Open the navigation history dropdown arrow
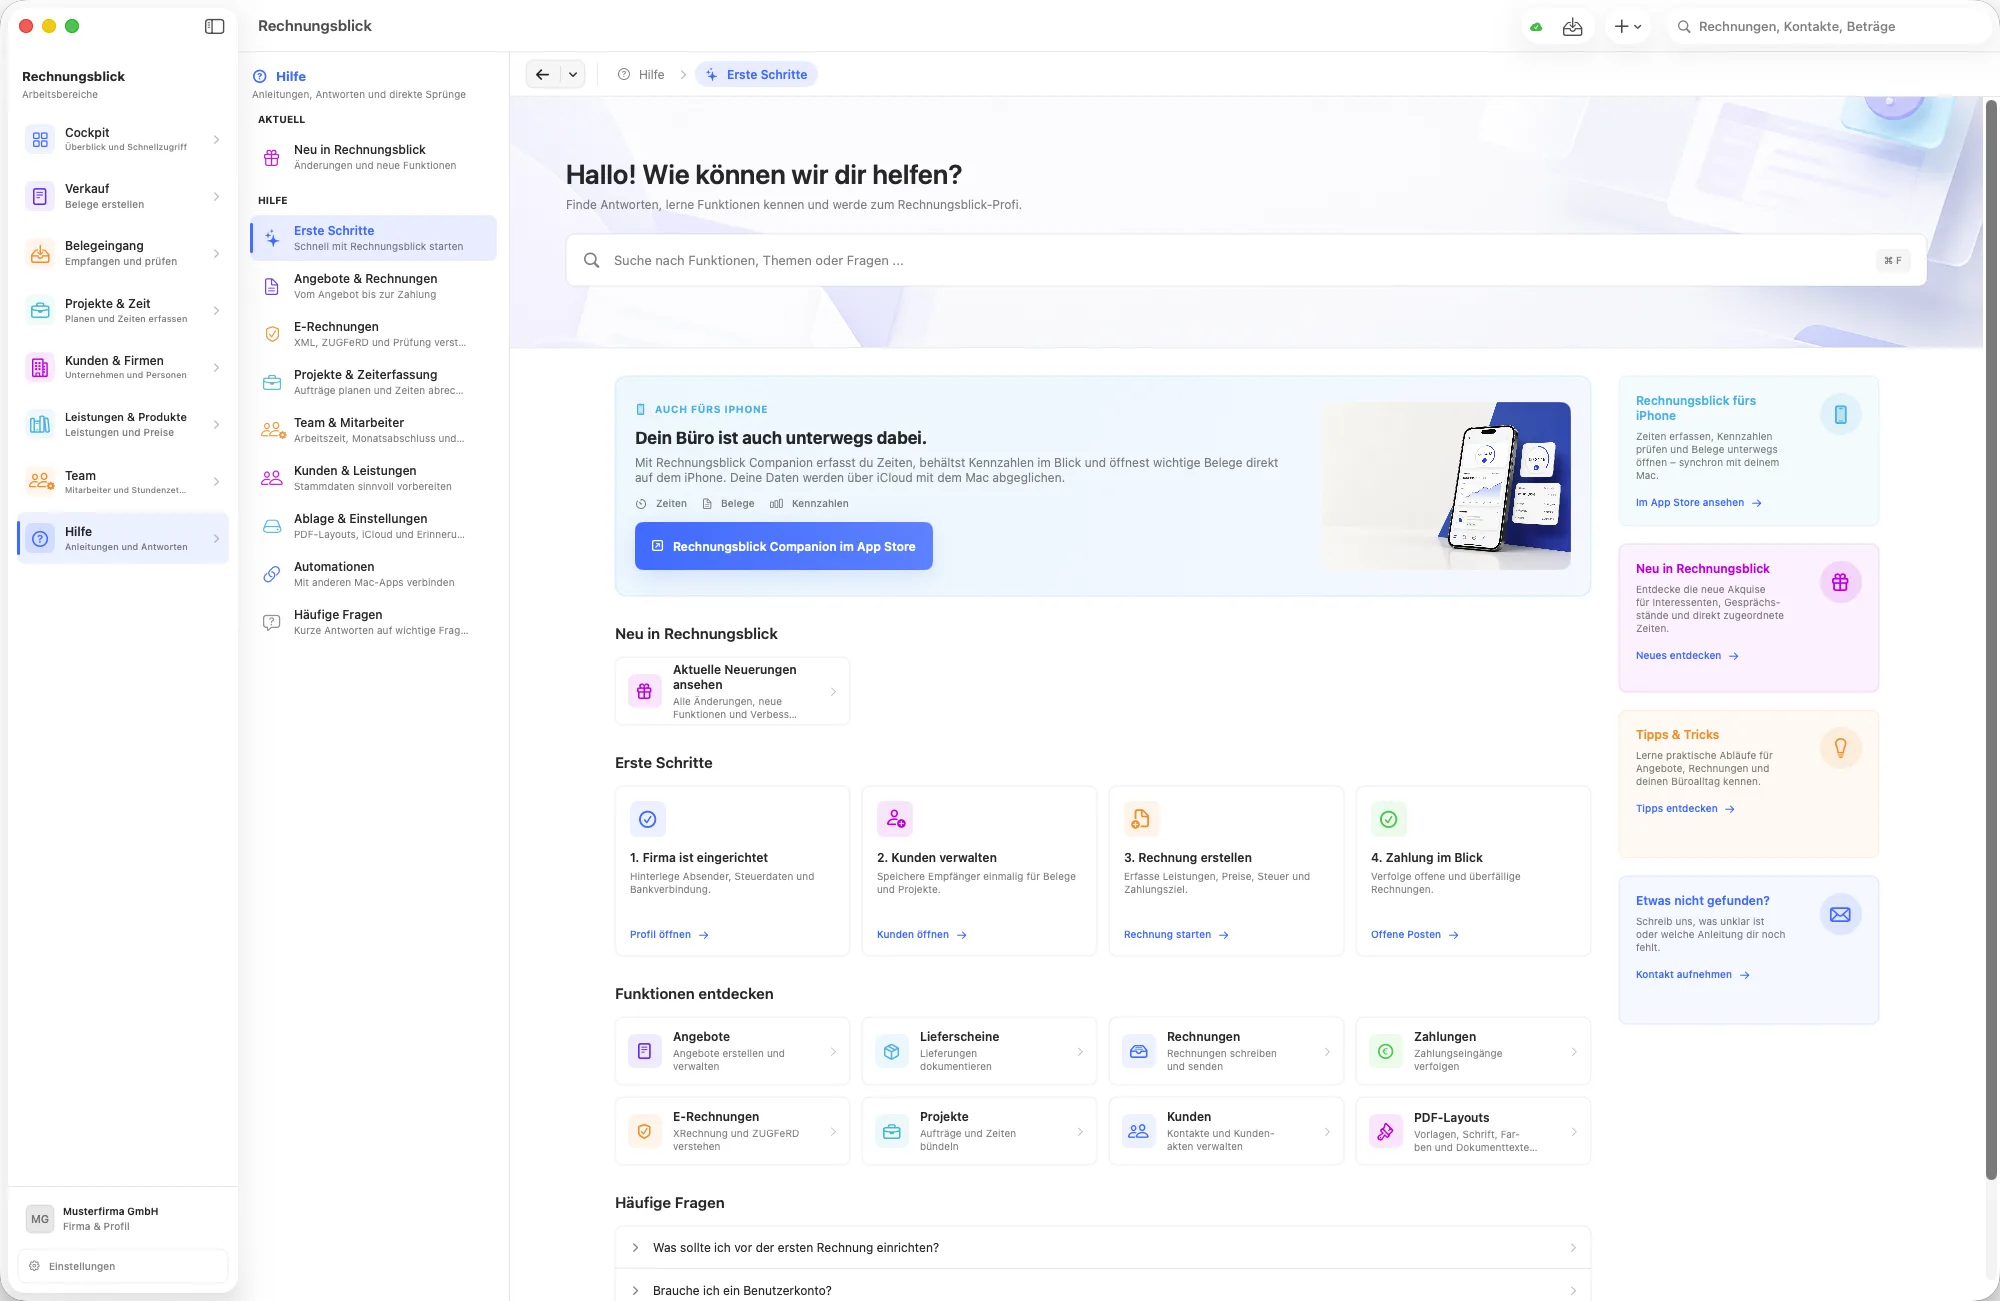This screenshot has width=2000, height=1301. point(573,74)
